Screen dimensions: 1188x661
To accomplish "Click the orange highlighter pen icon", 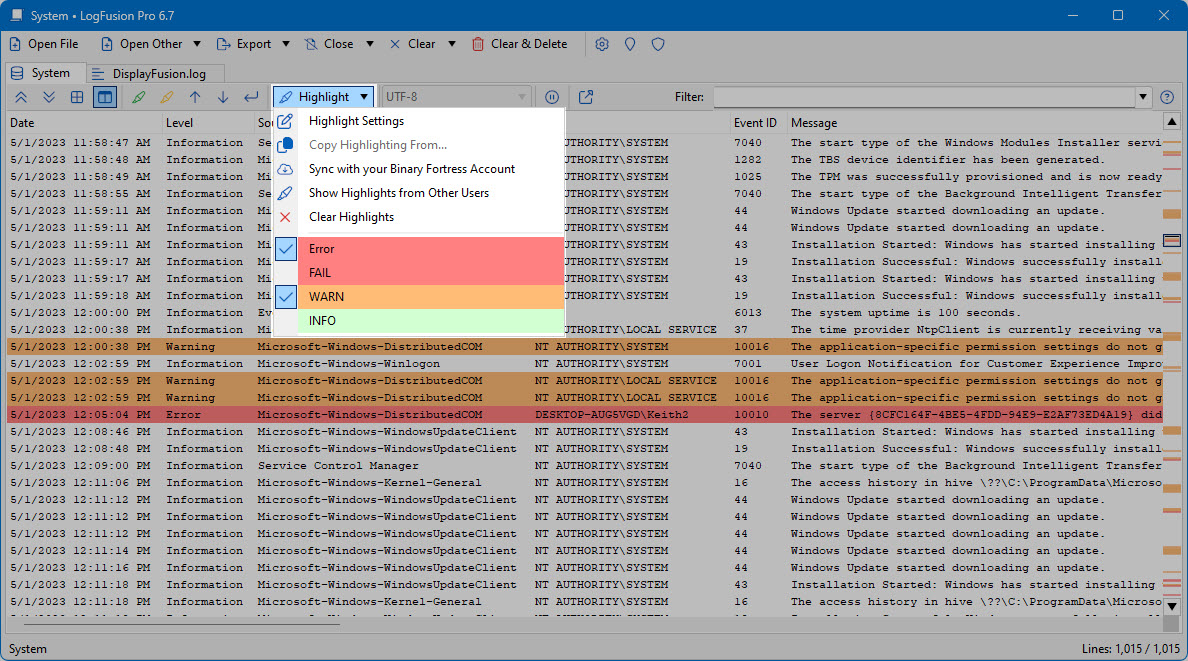I will pyautogui.click(x=167, y=97).
